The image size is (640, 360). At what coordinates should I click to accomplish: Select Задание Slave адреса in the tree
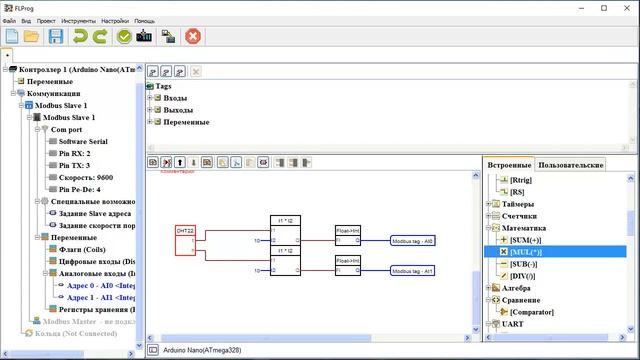(95, 213)
